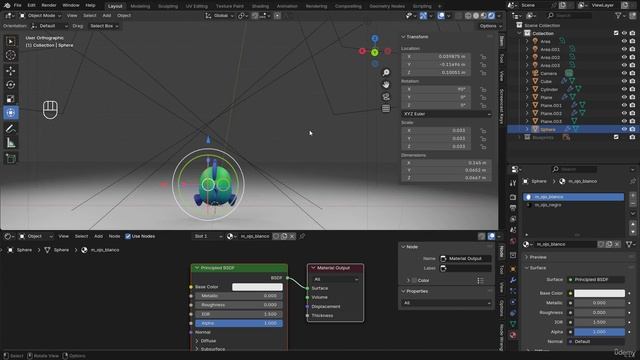Open the Render properties tab icon
The image size is (640, 360).
513,197
